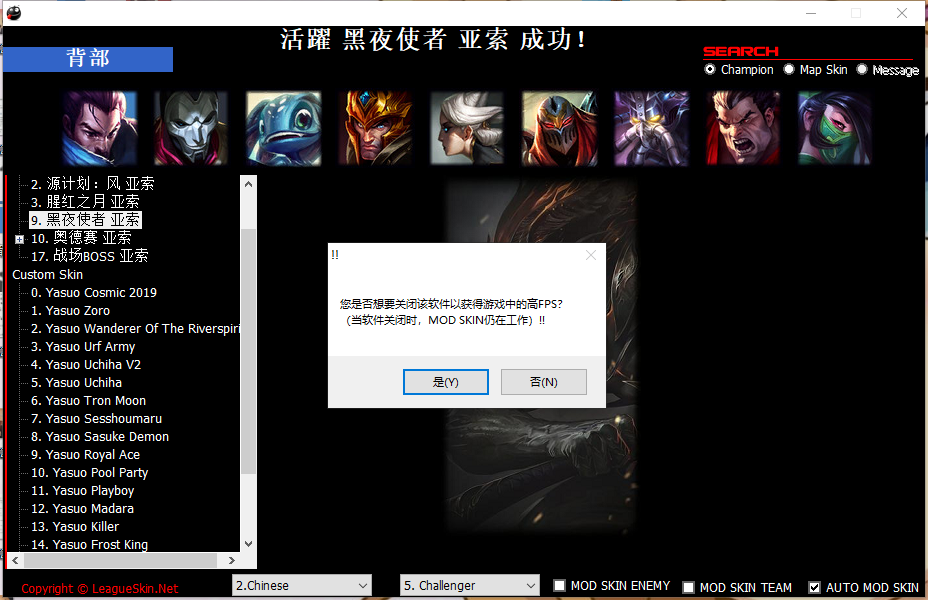Click the skin list scroll up arrow
This screenshot has height=600, width=928.
tap(249, 184)
